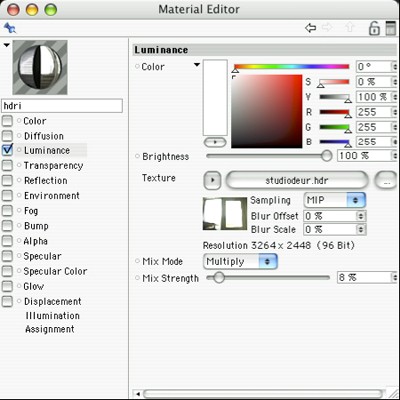Click the horizontal scrollbar at bottom
Viewport: 400px width, 400px height.
point(263,394)
